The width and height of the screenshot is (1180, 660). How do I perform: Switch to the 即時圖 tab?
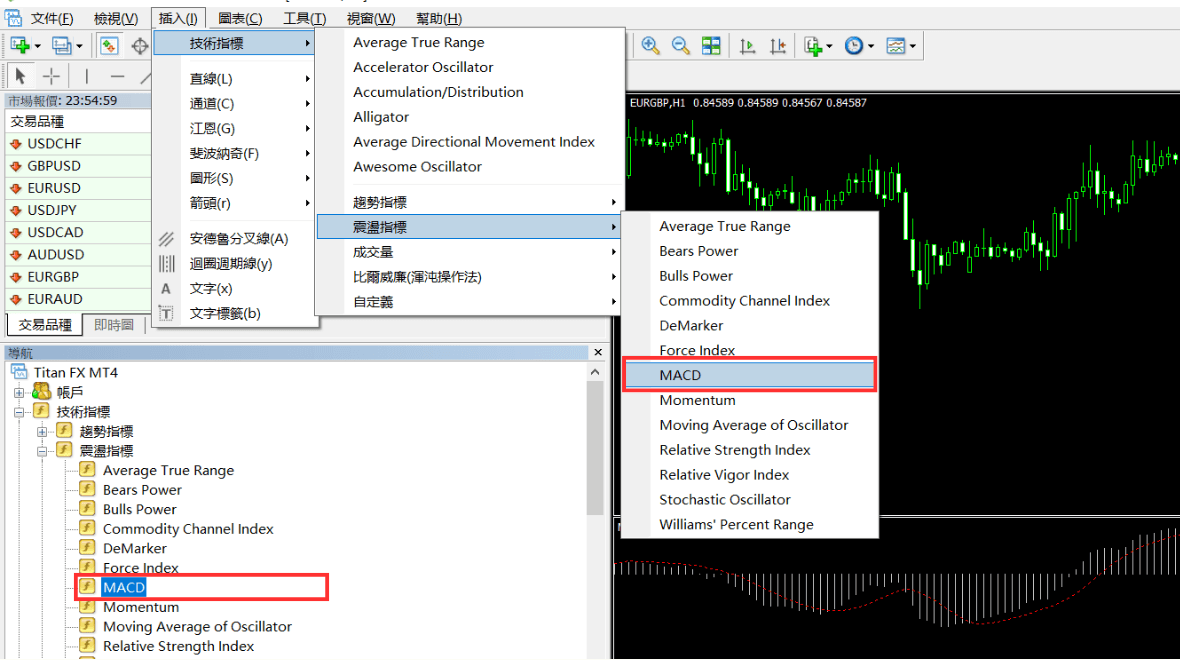tap(114, 325)
